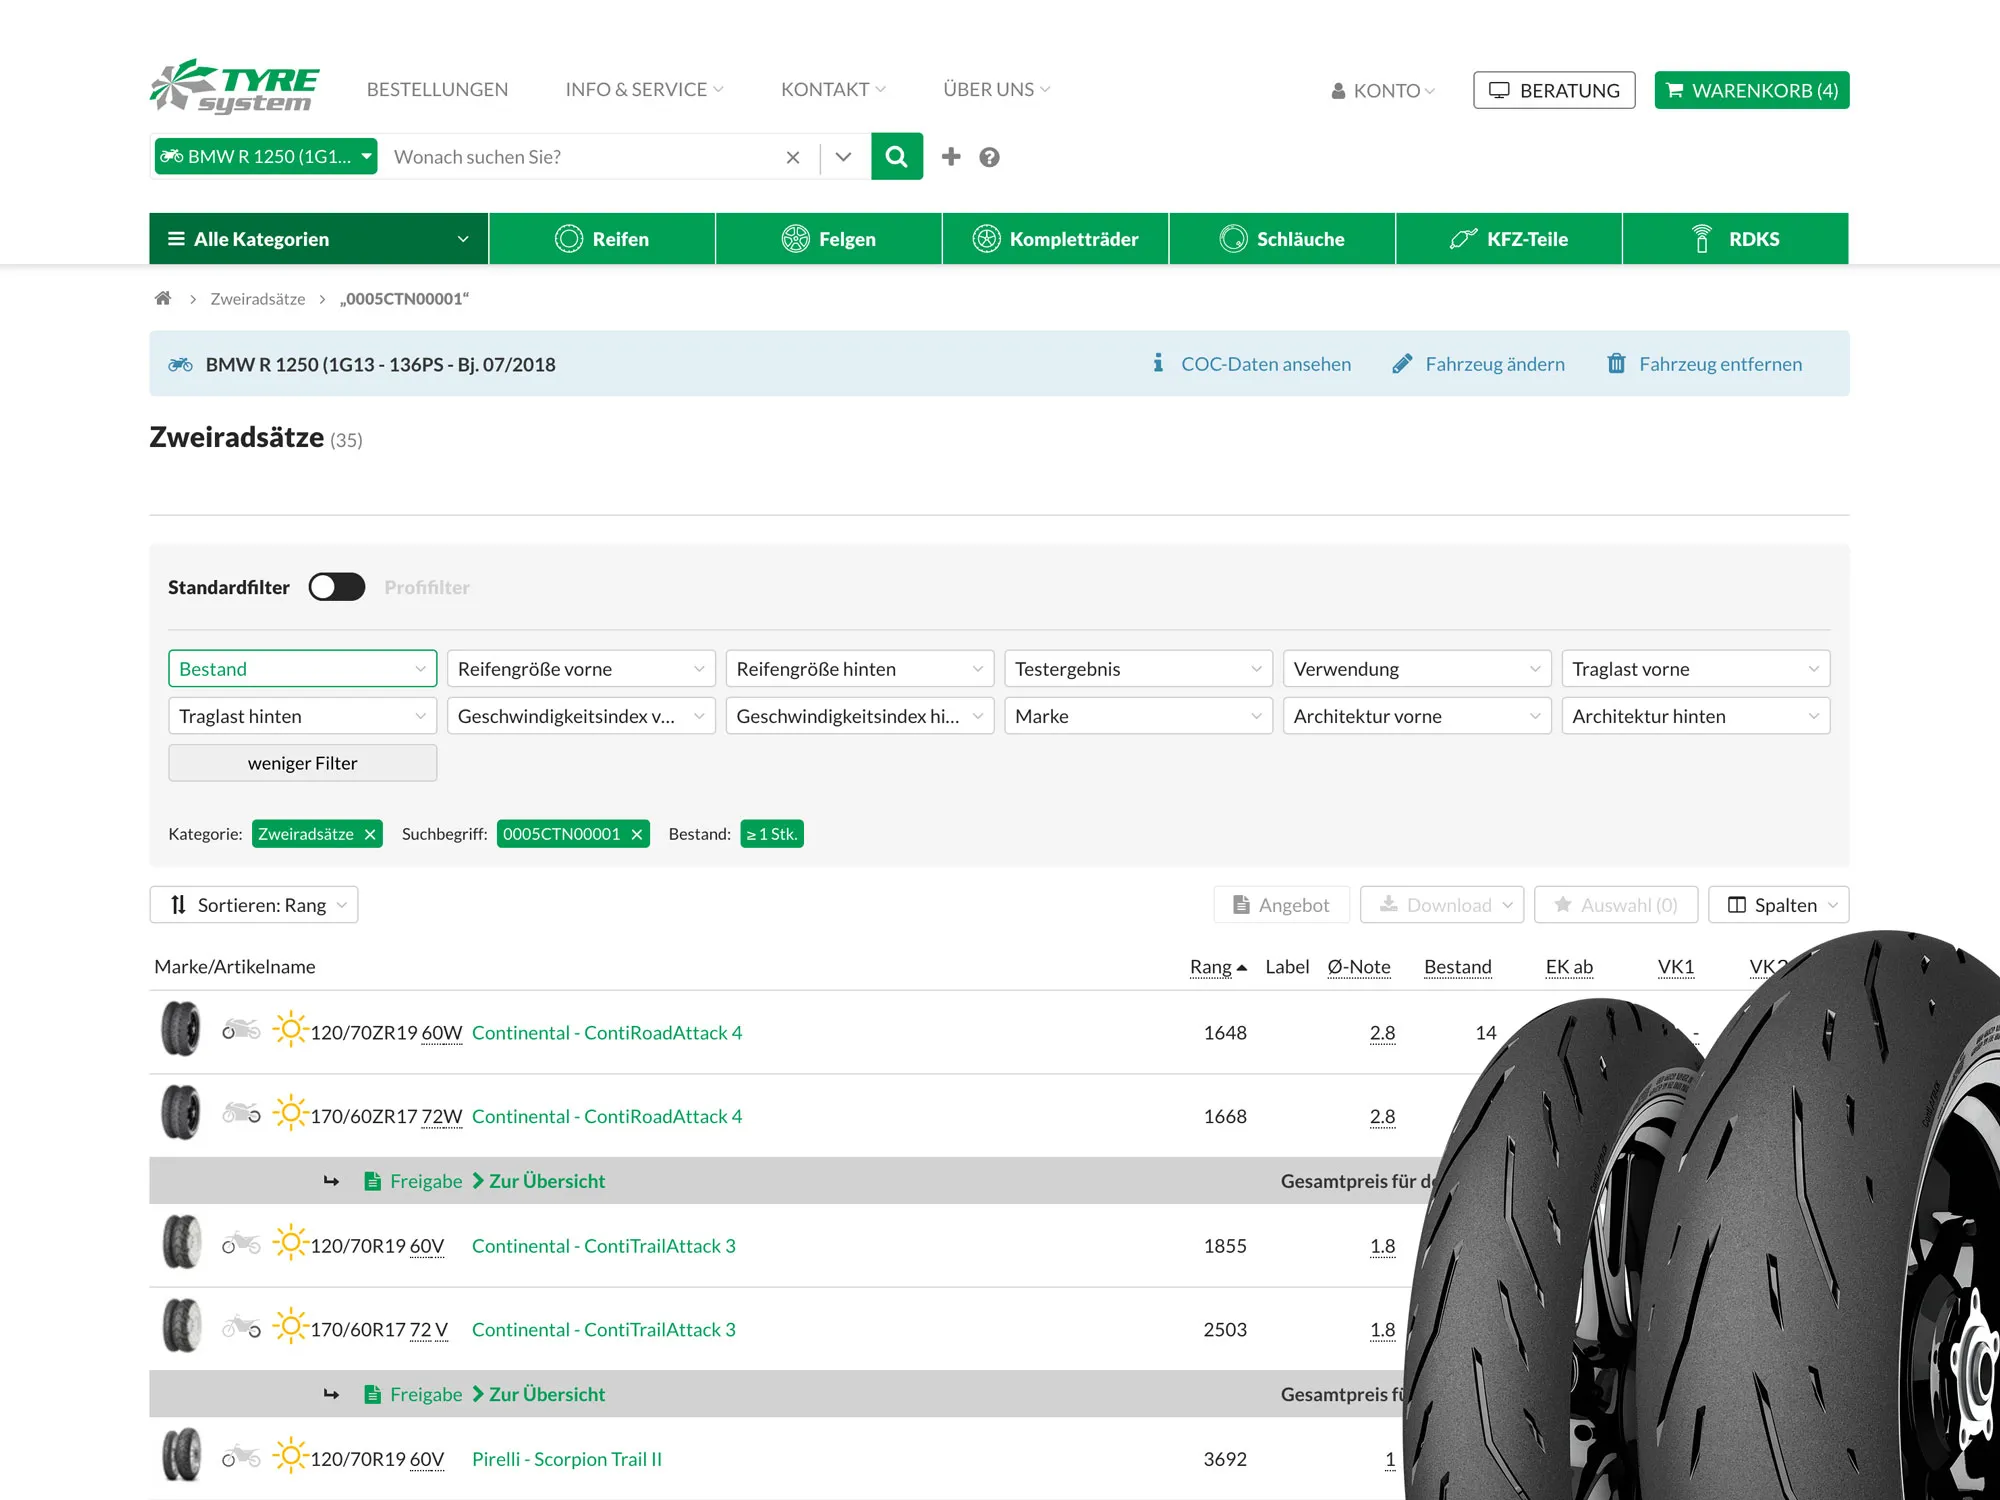Click tyre thumbnail of 120/70ZR19 ContiRoadAttack 4
Image resolution: width=2000 pixels, height=1500 pixels.
181,1030
